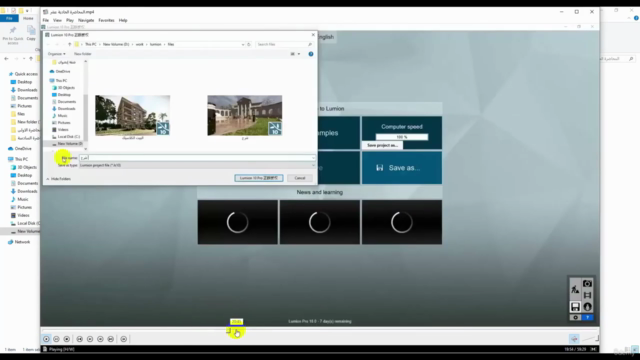The height and width of the screenshot is (360, 640).
Task: Open Lumion movie mode film icon
Action: (587, 295)
